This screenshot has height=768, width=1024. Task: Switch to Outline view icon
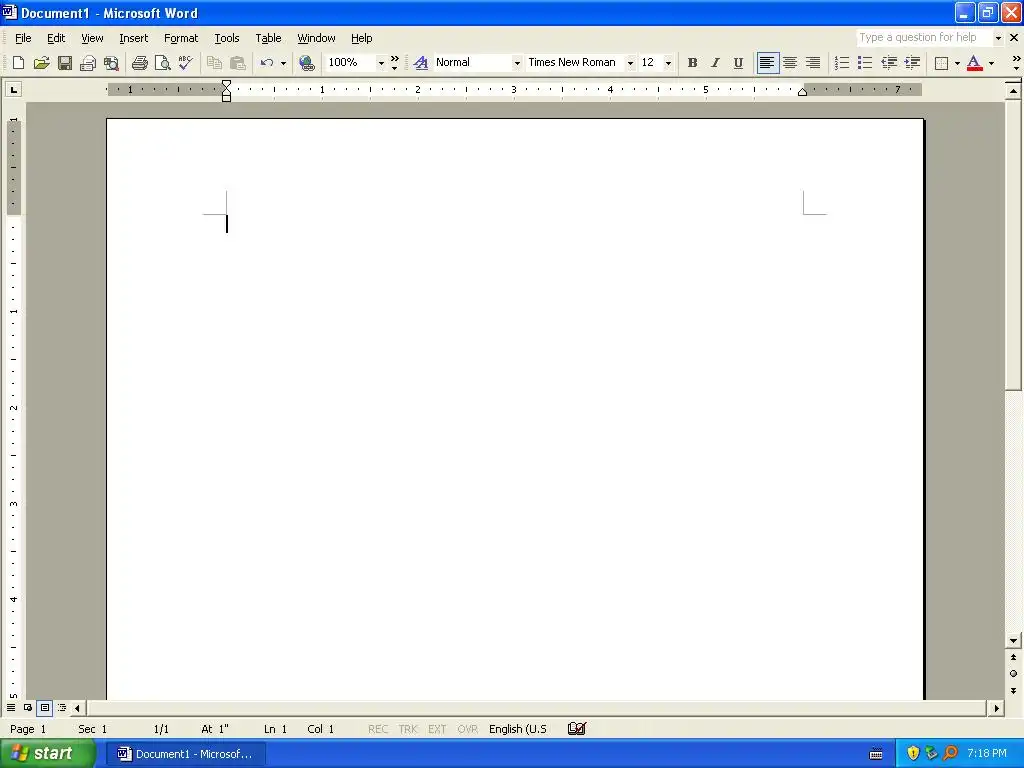click(61, 708)
